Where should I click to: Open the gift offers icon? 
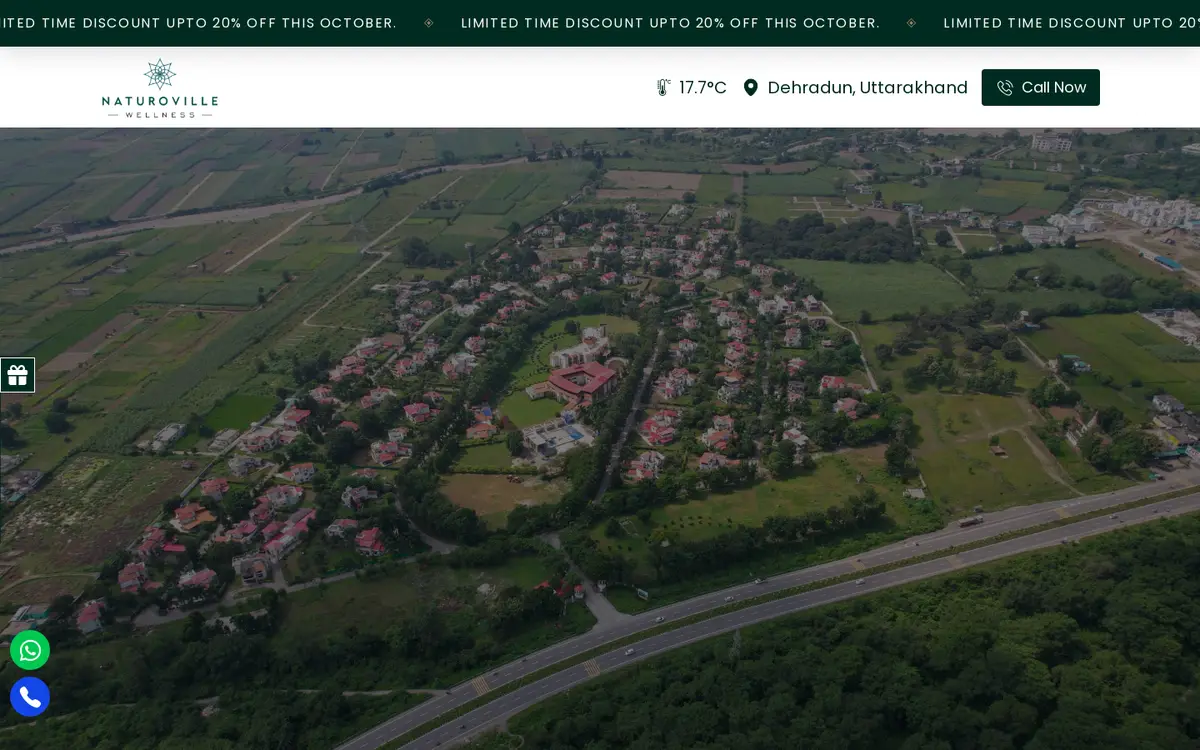coord(17,375)
